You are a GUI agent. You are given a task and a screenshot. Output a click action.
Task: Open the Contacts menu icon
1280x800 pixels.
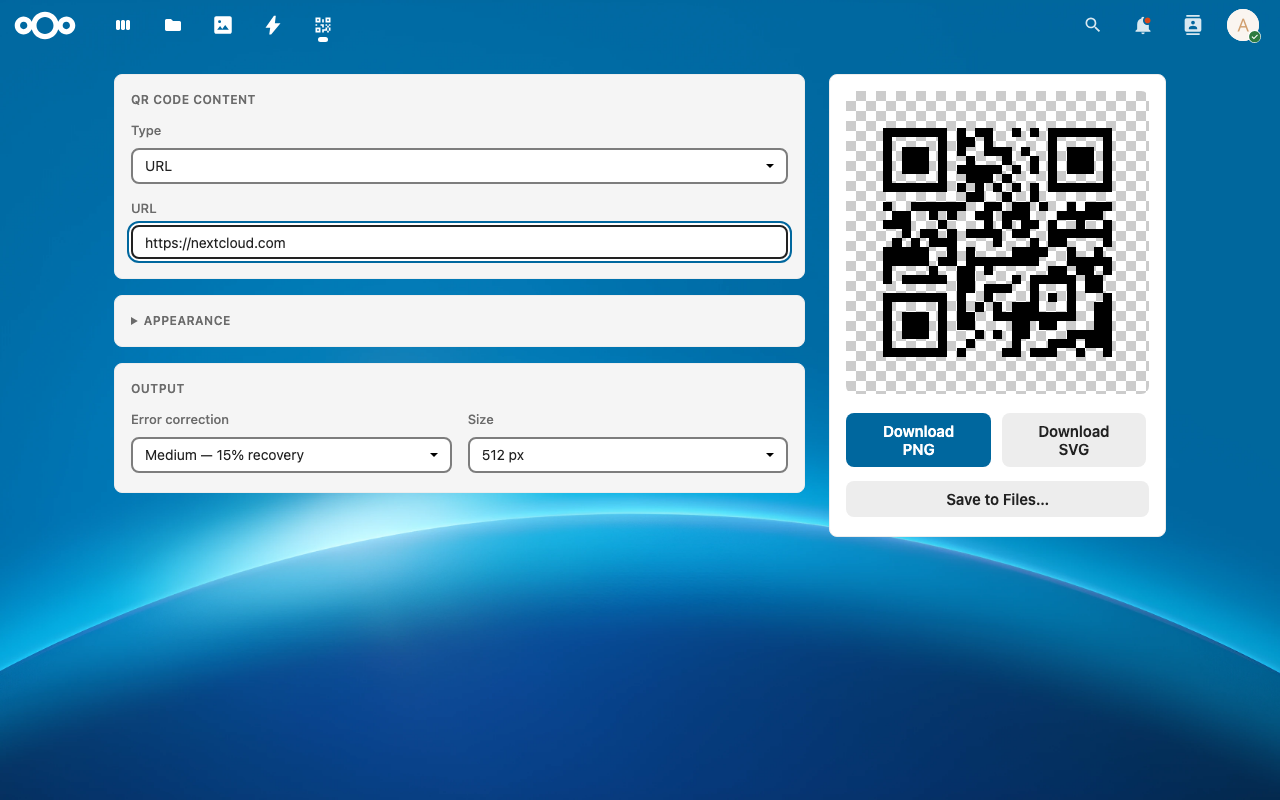(1193, 25)
